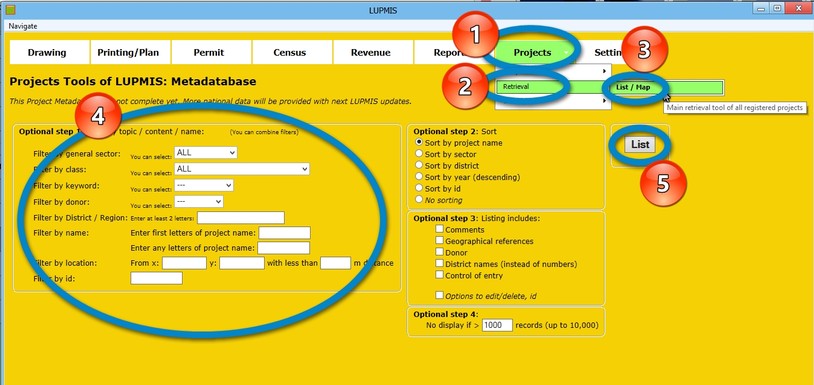This screenshot has height=385, width=814.
Task: Check the Control of entry option
Action: (440, 274)
